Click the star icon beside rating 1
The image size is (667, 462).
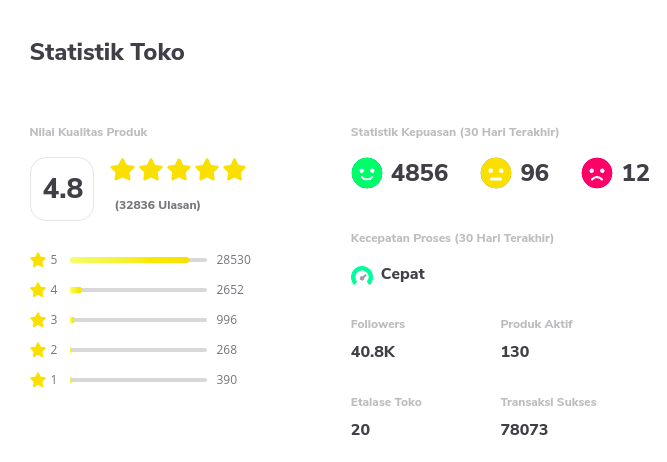point(38,380)
